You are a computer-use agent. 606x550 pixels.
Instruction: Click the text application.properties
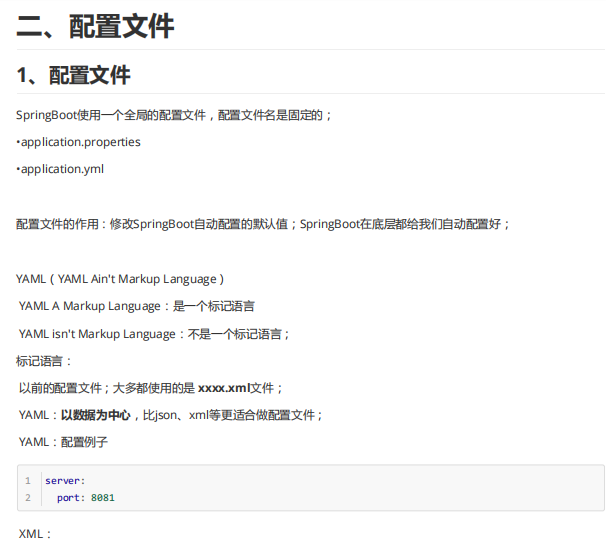pos(80,142)
